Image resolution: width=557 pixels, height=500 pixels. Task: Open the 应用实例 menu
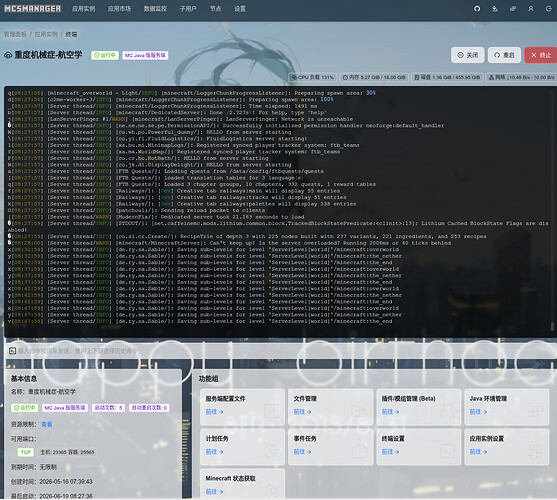click(83, 9)
